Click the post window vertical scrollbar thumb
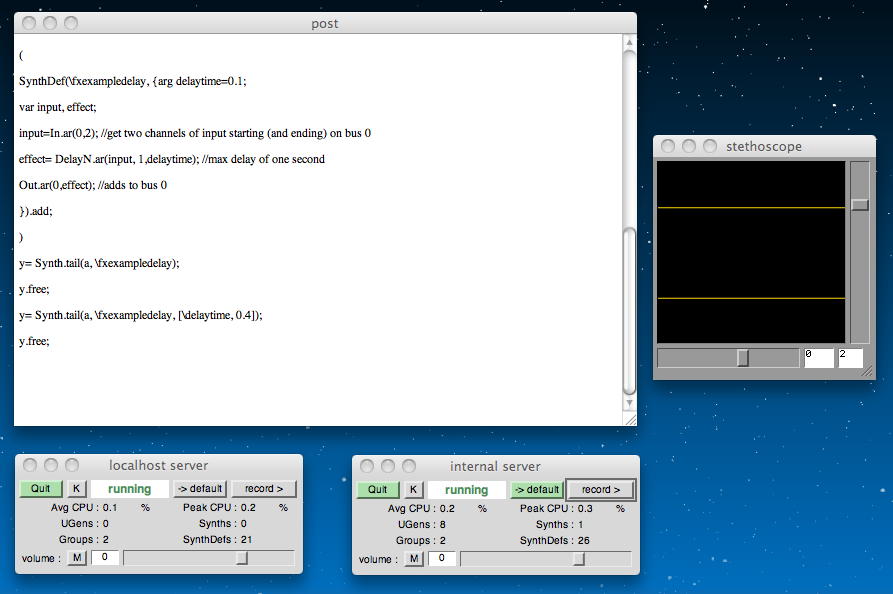Screen dimensions: 893x594 [628, 310]
